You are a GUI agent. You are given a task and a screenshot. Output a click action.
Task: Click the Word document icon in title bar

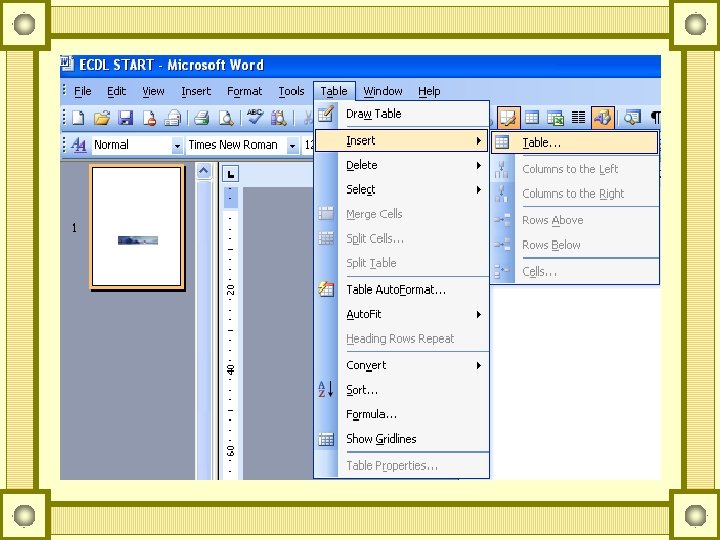(67, 63)
